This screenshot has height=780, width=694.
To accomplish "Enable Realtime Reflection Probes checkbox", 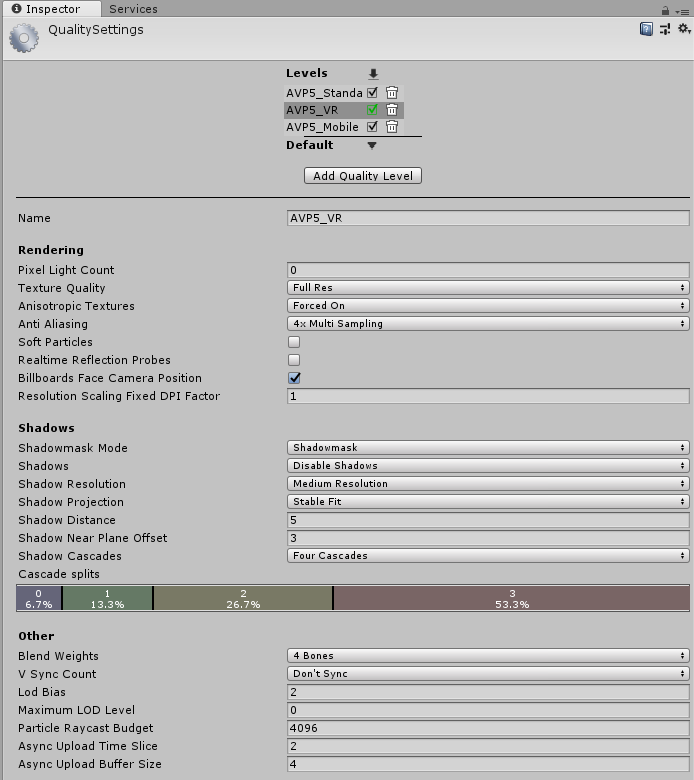I will [x=294, y=360].
